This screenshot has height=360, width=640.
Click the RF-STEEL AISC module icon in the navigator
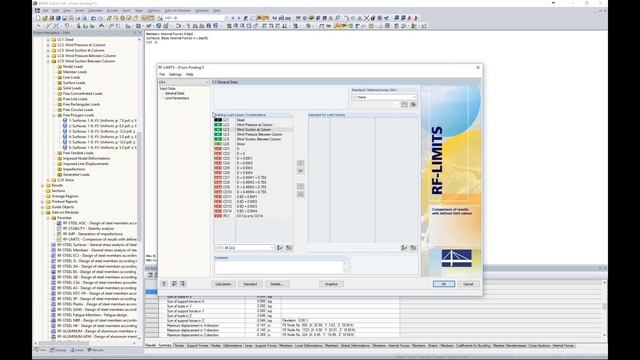click(59, 223)
